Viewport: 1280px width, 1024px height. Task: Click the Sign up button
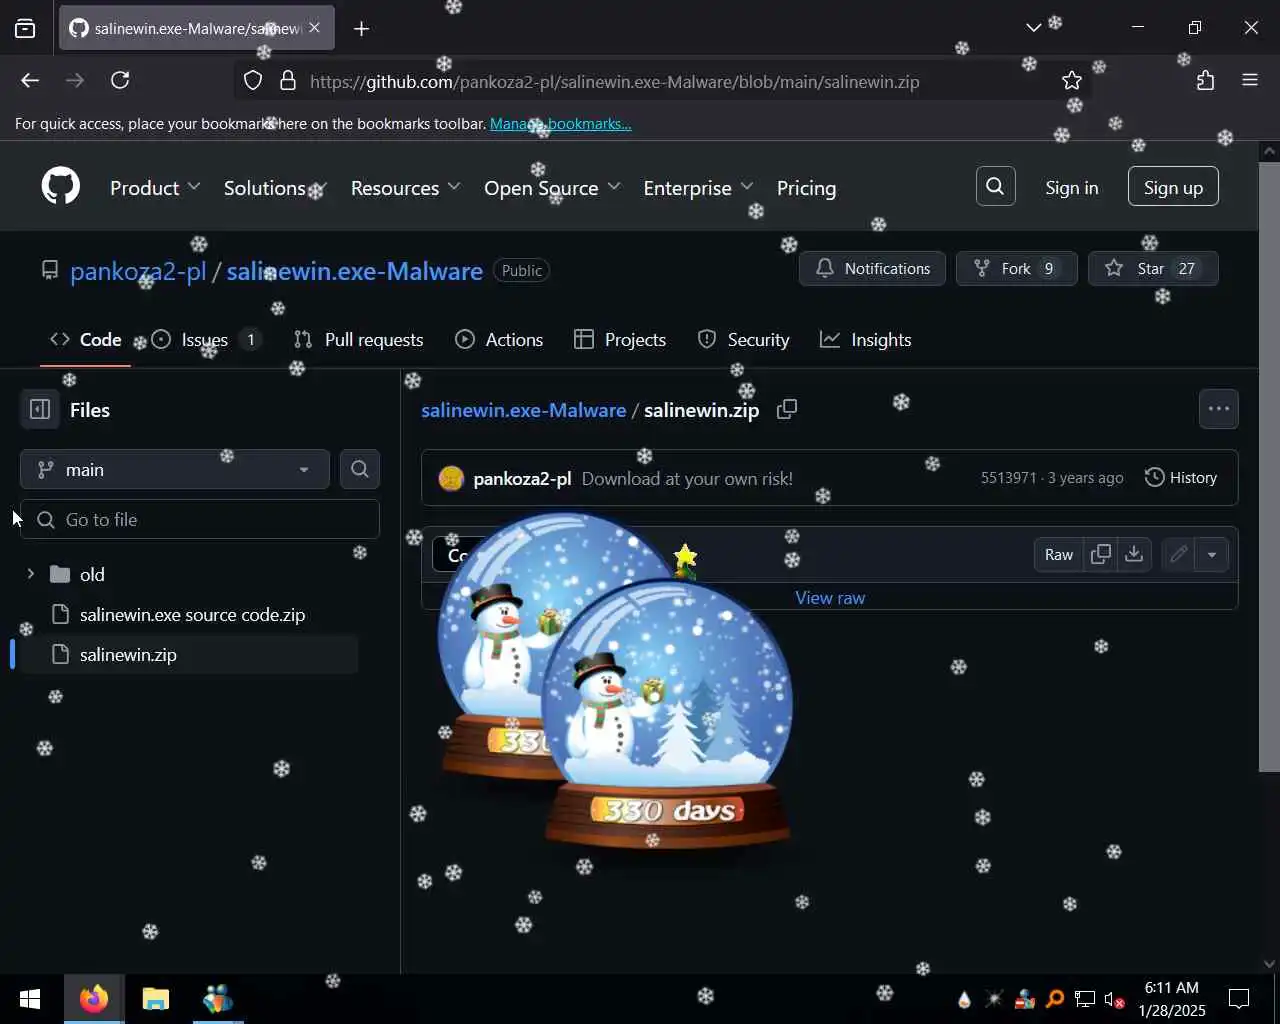(1173, 187)
